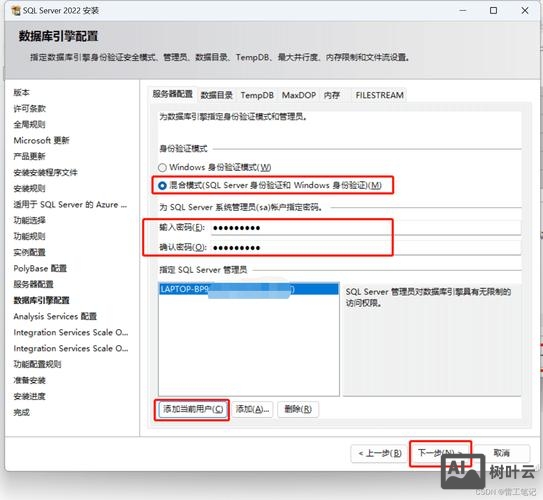543x500 pixels.
Task: Click PolyBase 配置 step in sidebar
Action: pos(40,268)
